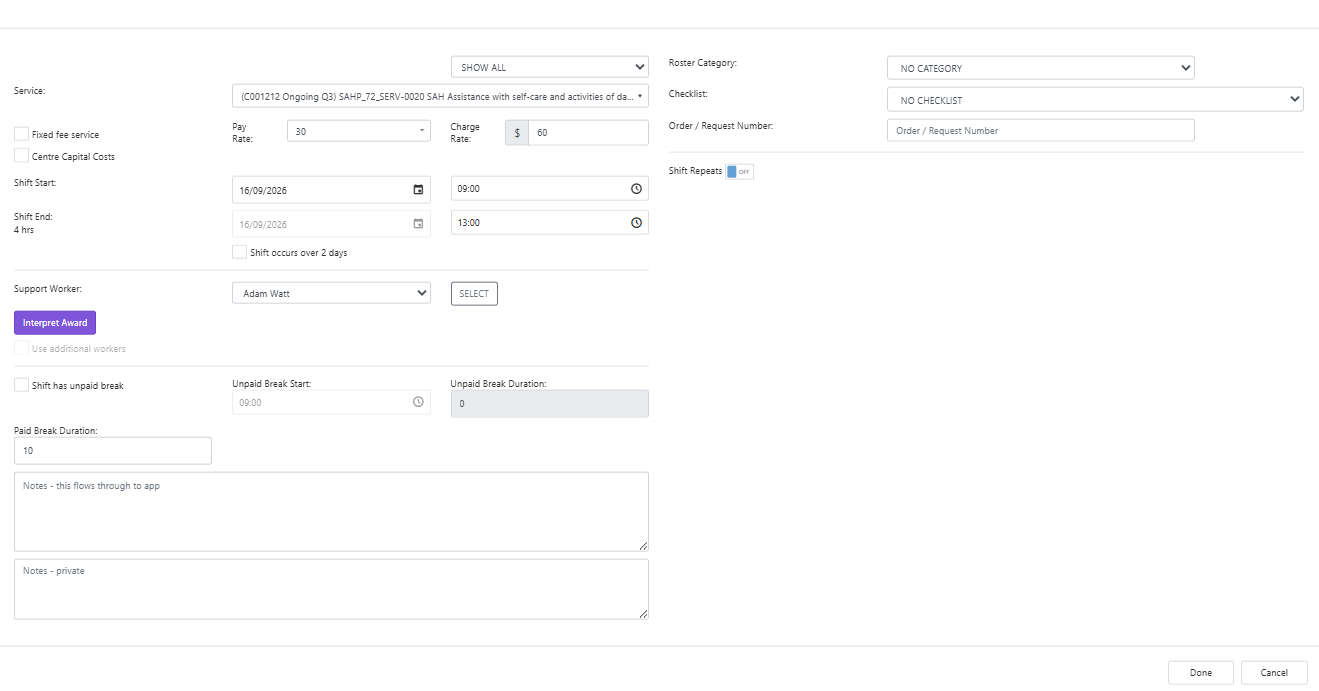Open the Pay Rate dropdown
Screen dimensions: 1319x691
359,132
